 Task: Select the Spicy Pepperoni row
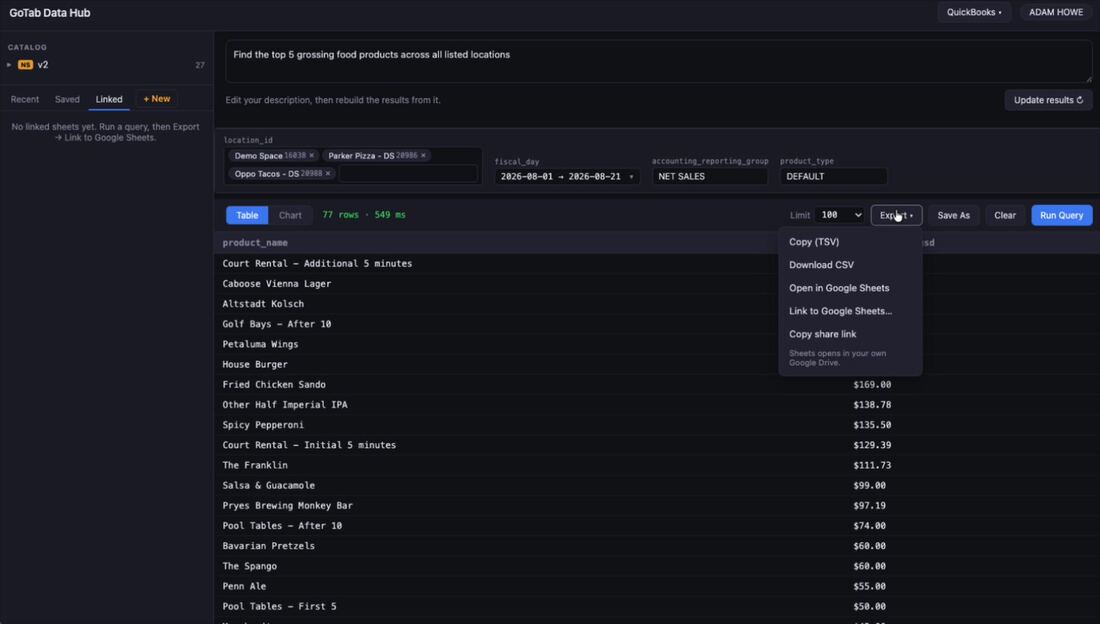pyautogui.click(x=657, y=425)
